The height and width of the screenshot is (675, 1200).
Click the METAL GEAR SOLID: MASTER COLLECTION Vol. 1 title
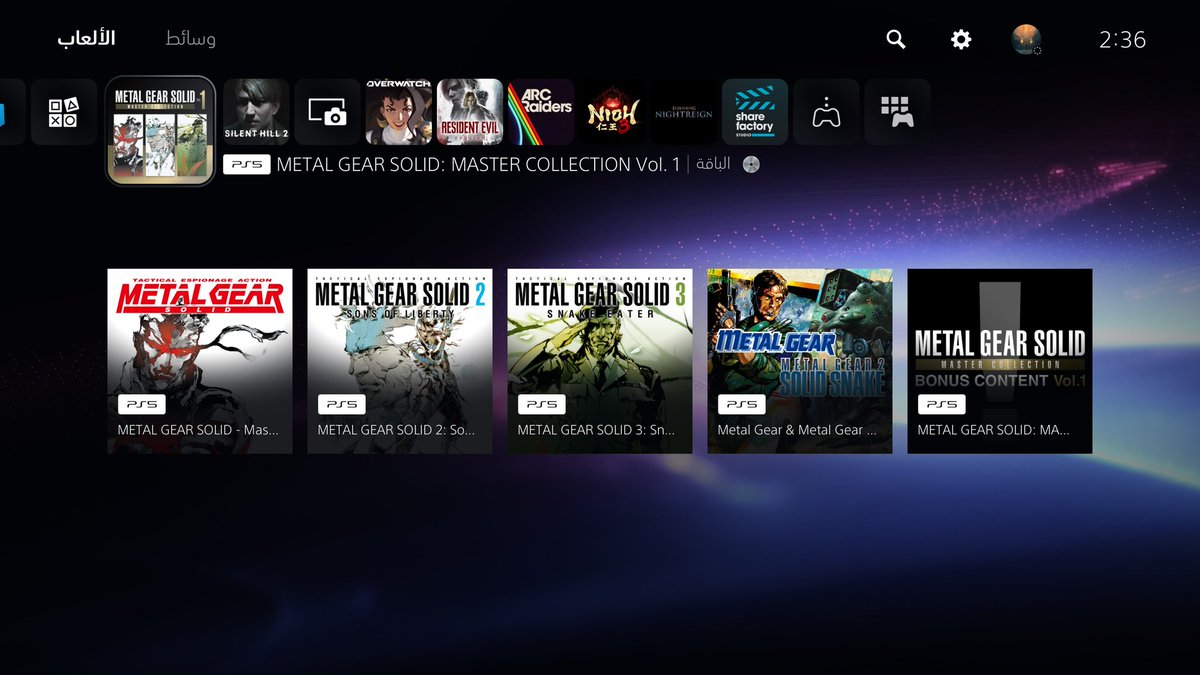[x=478, y=164]
